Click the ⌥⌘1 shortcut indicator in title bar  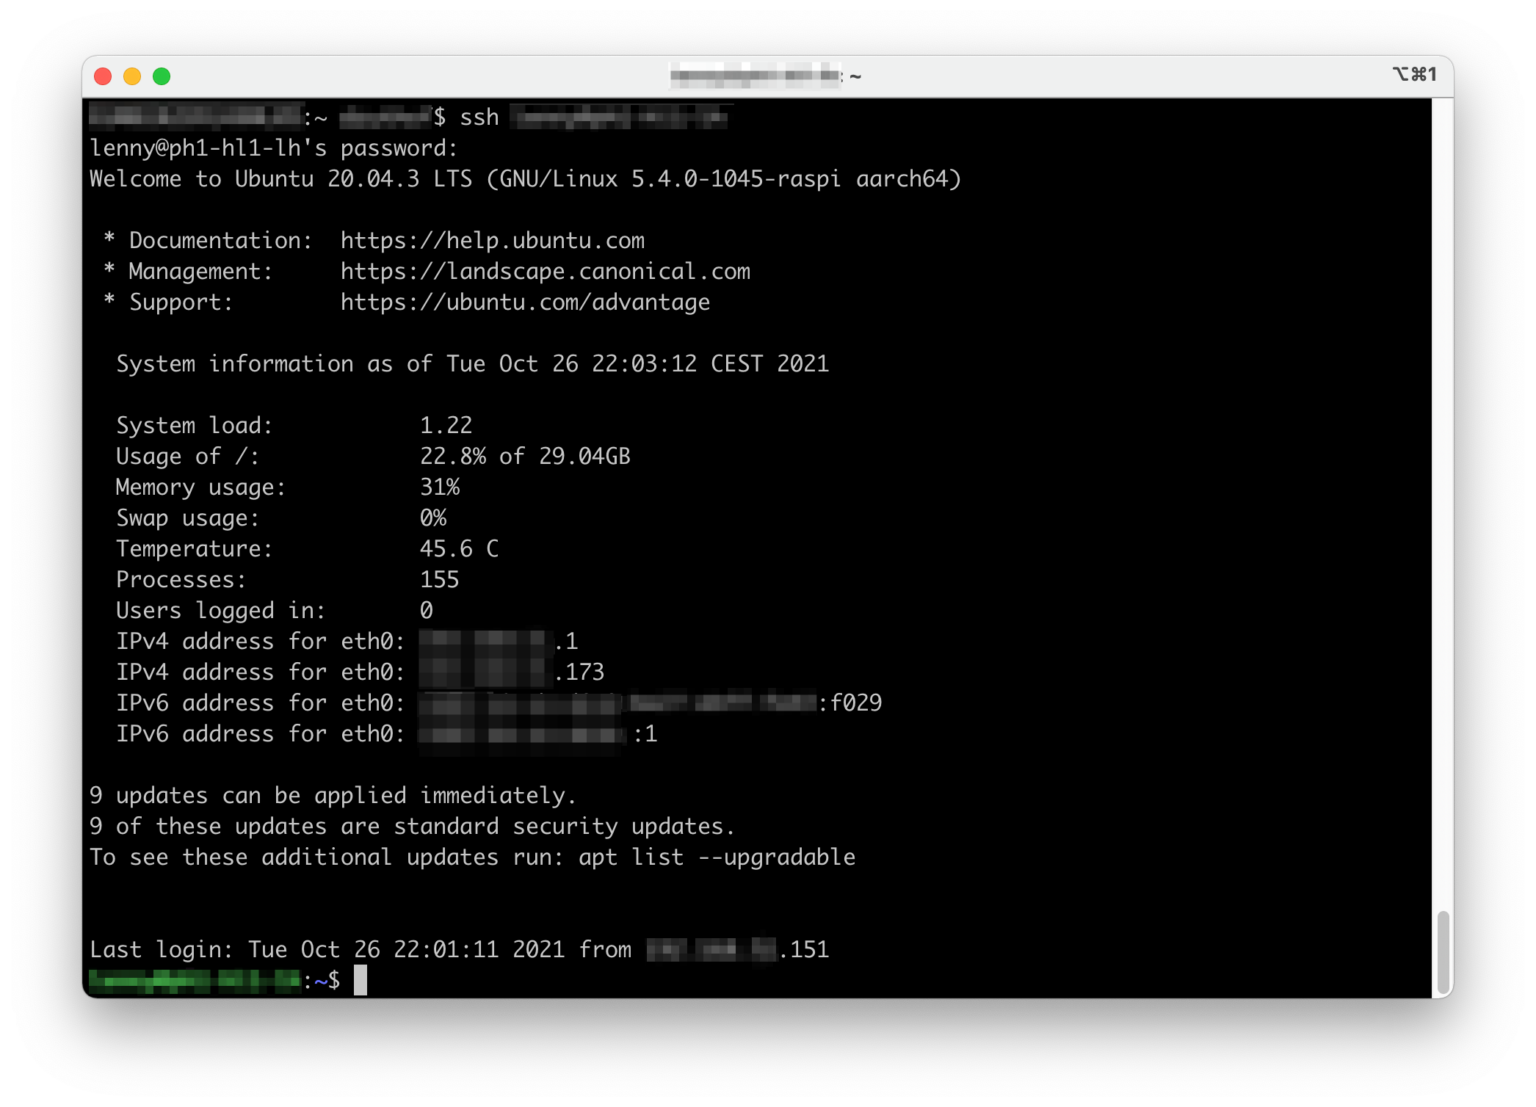[x=1414, y=74]
